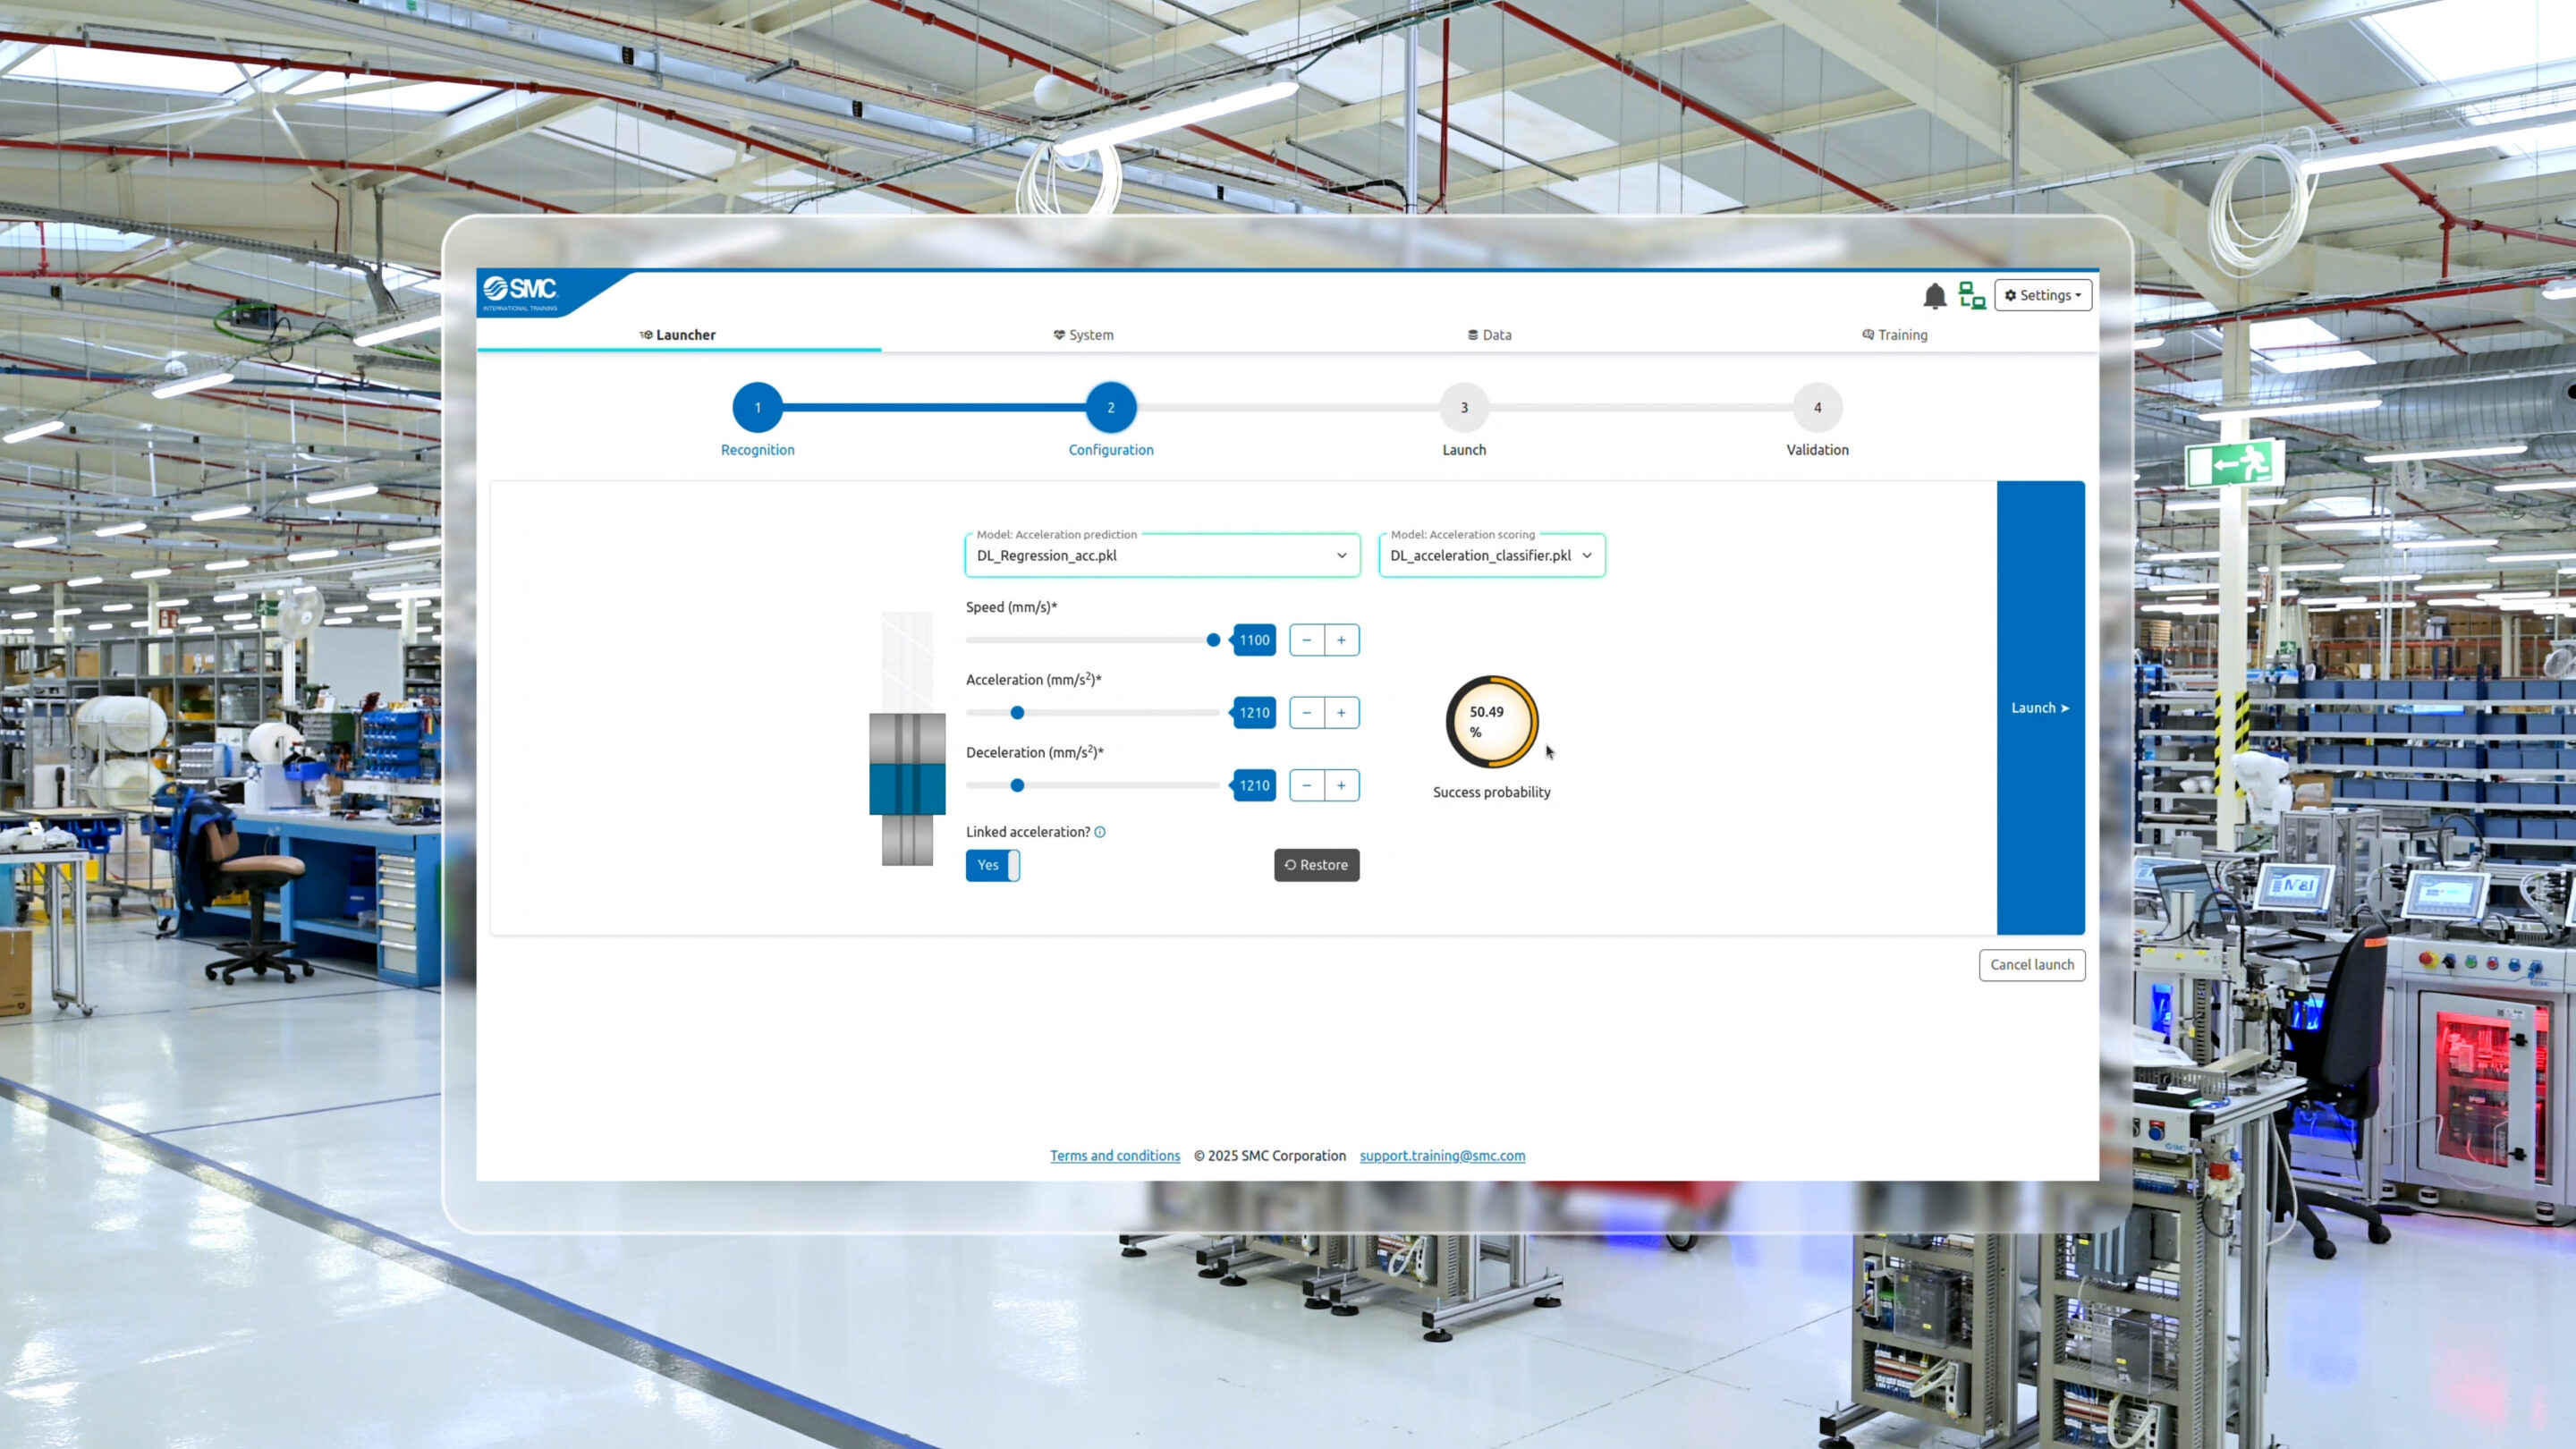Screen dimensions: 2576x1449
Task: Click the notification bell icon
Action: [1934, 296]
